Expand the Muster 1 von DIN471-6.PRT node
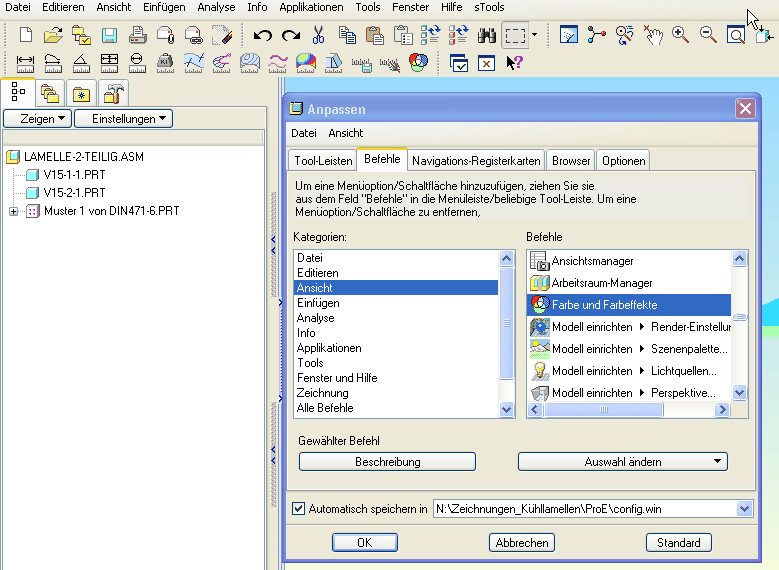 [13, 211]
